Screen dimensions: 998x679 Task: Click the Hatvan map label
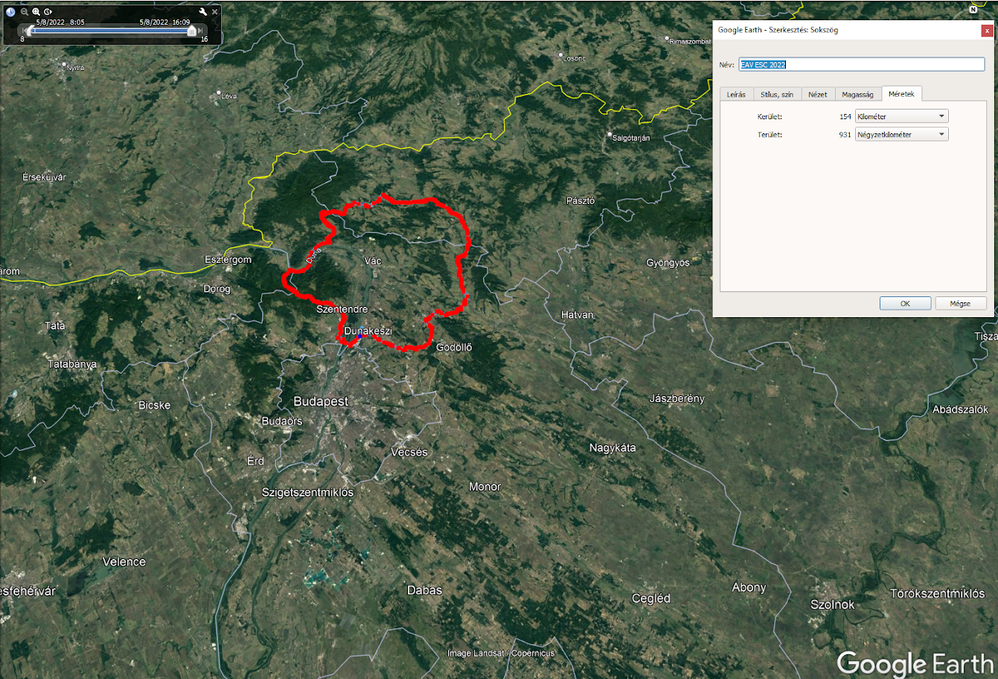[577, 315]
